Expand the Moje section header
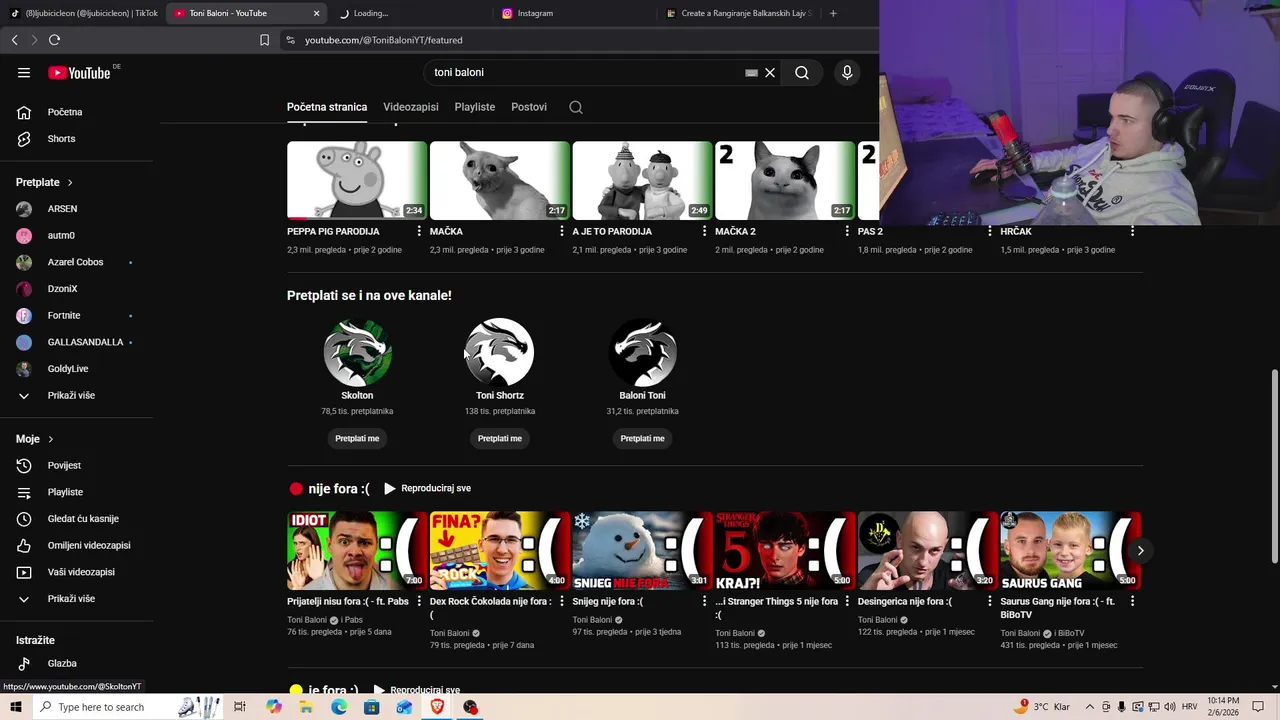This screenshot has height=720, width=1280. click(x=35, y=439)
